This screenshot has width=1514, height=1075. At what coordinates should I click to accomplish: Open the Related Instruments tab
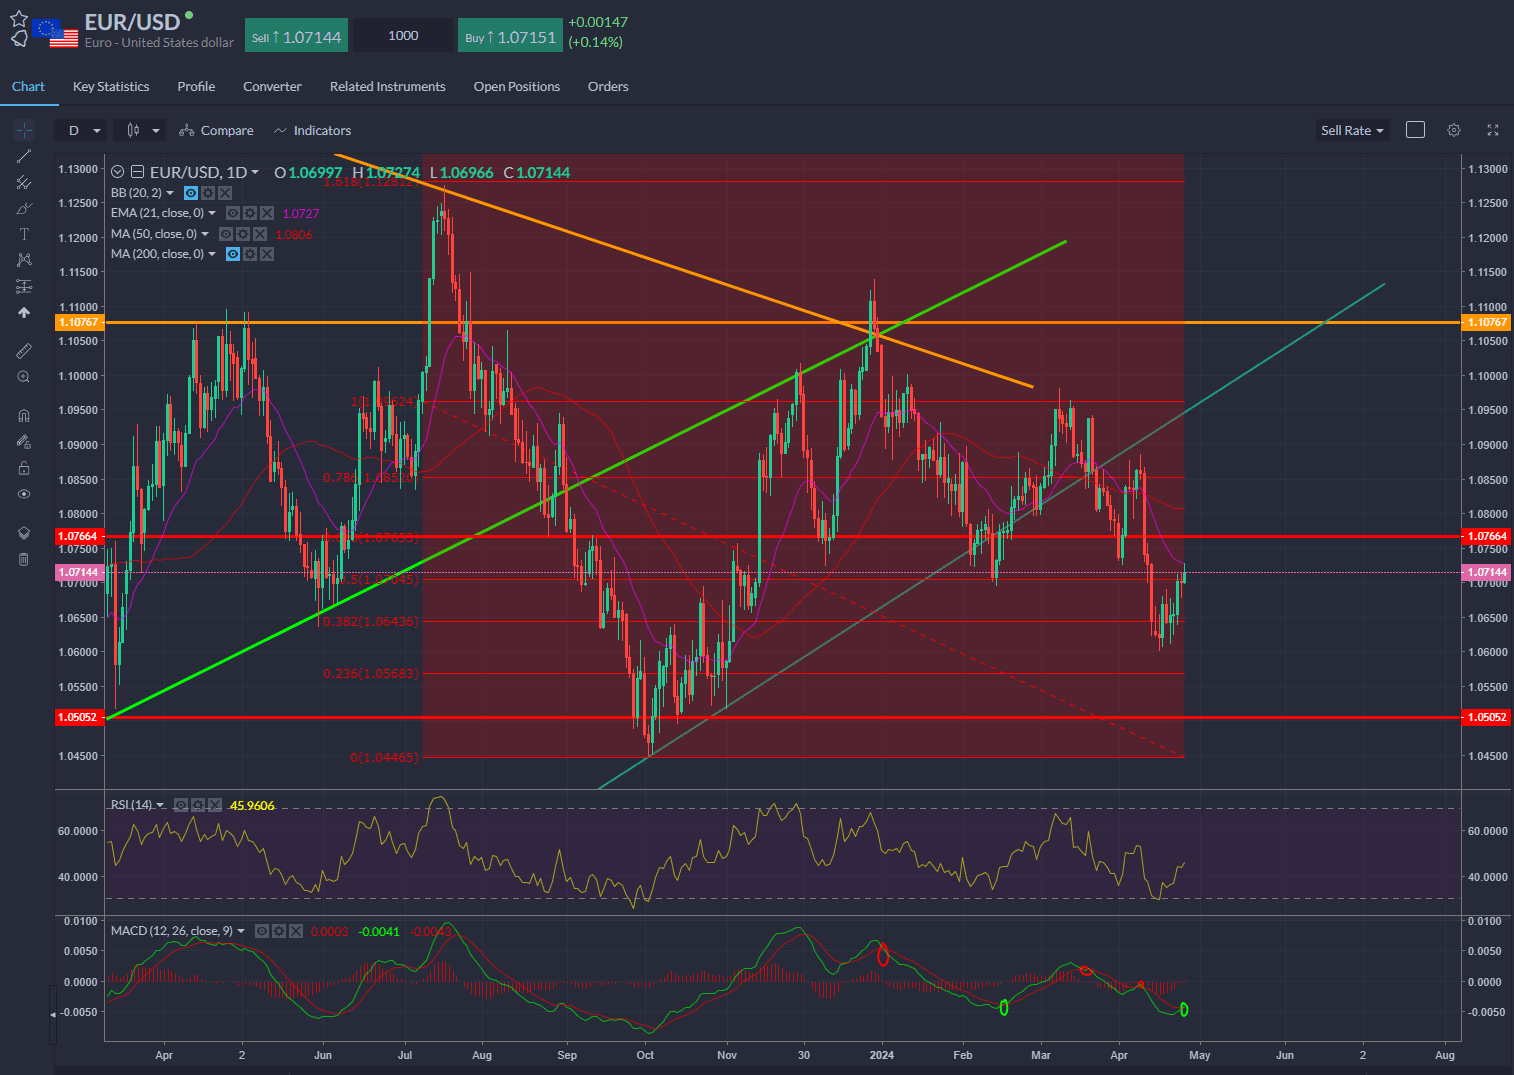388,87
